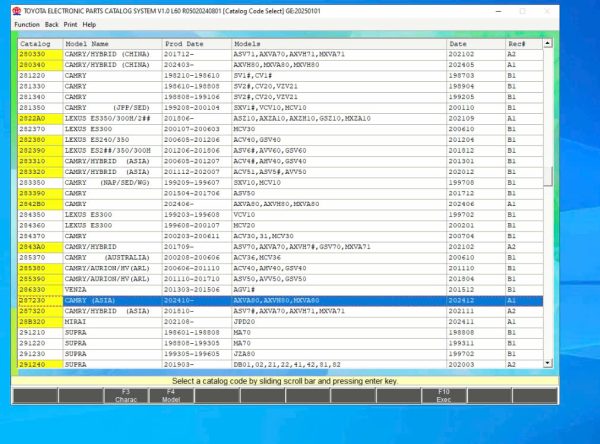Click models cell AGV1#

[x=339, y=290]
